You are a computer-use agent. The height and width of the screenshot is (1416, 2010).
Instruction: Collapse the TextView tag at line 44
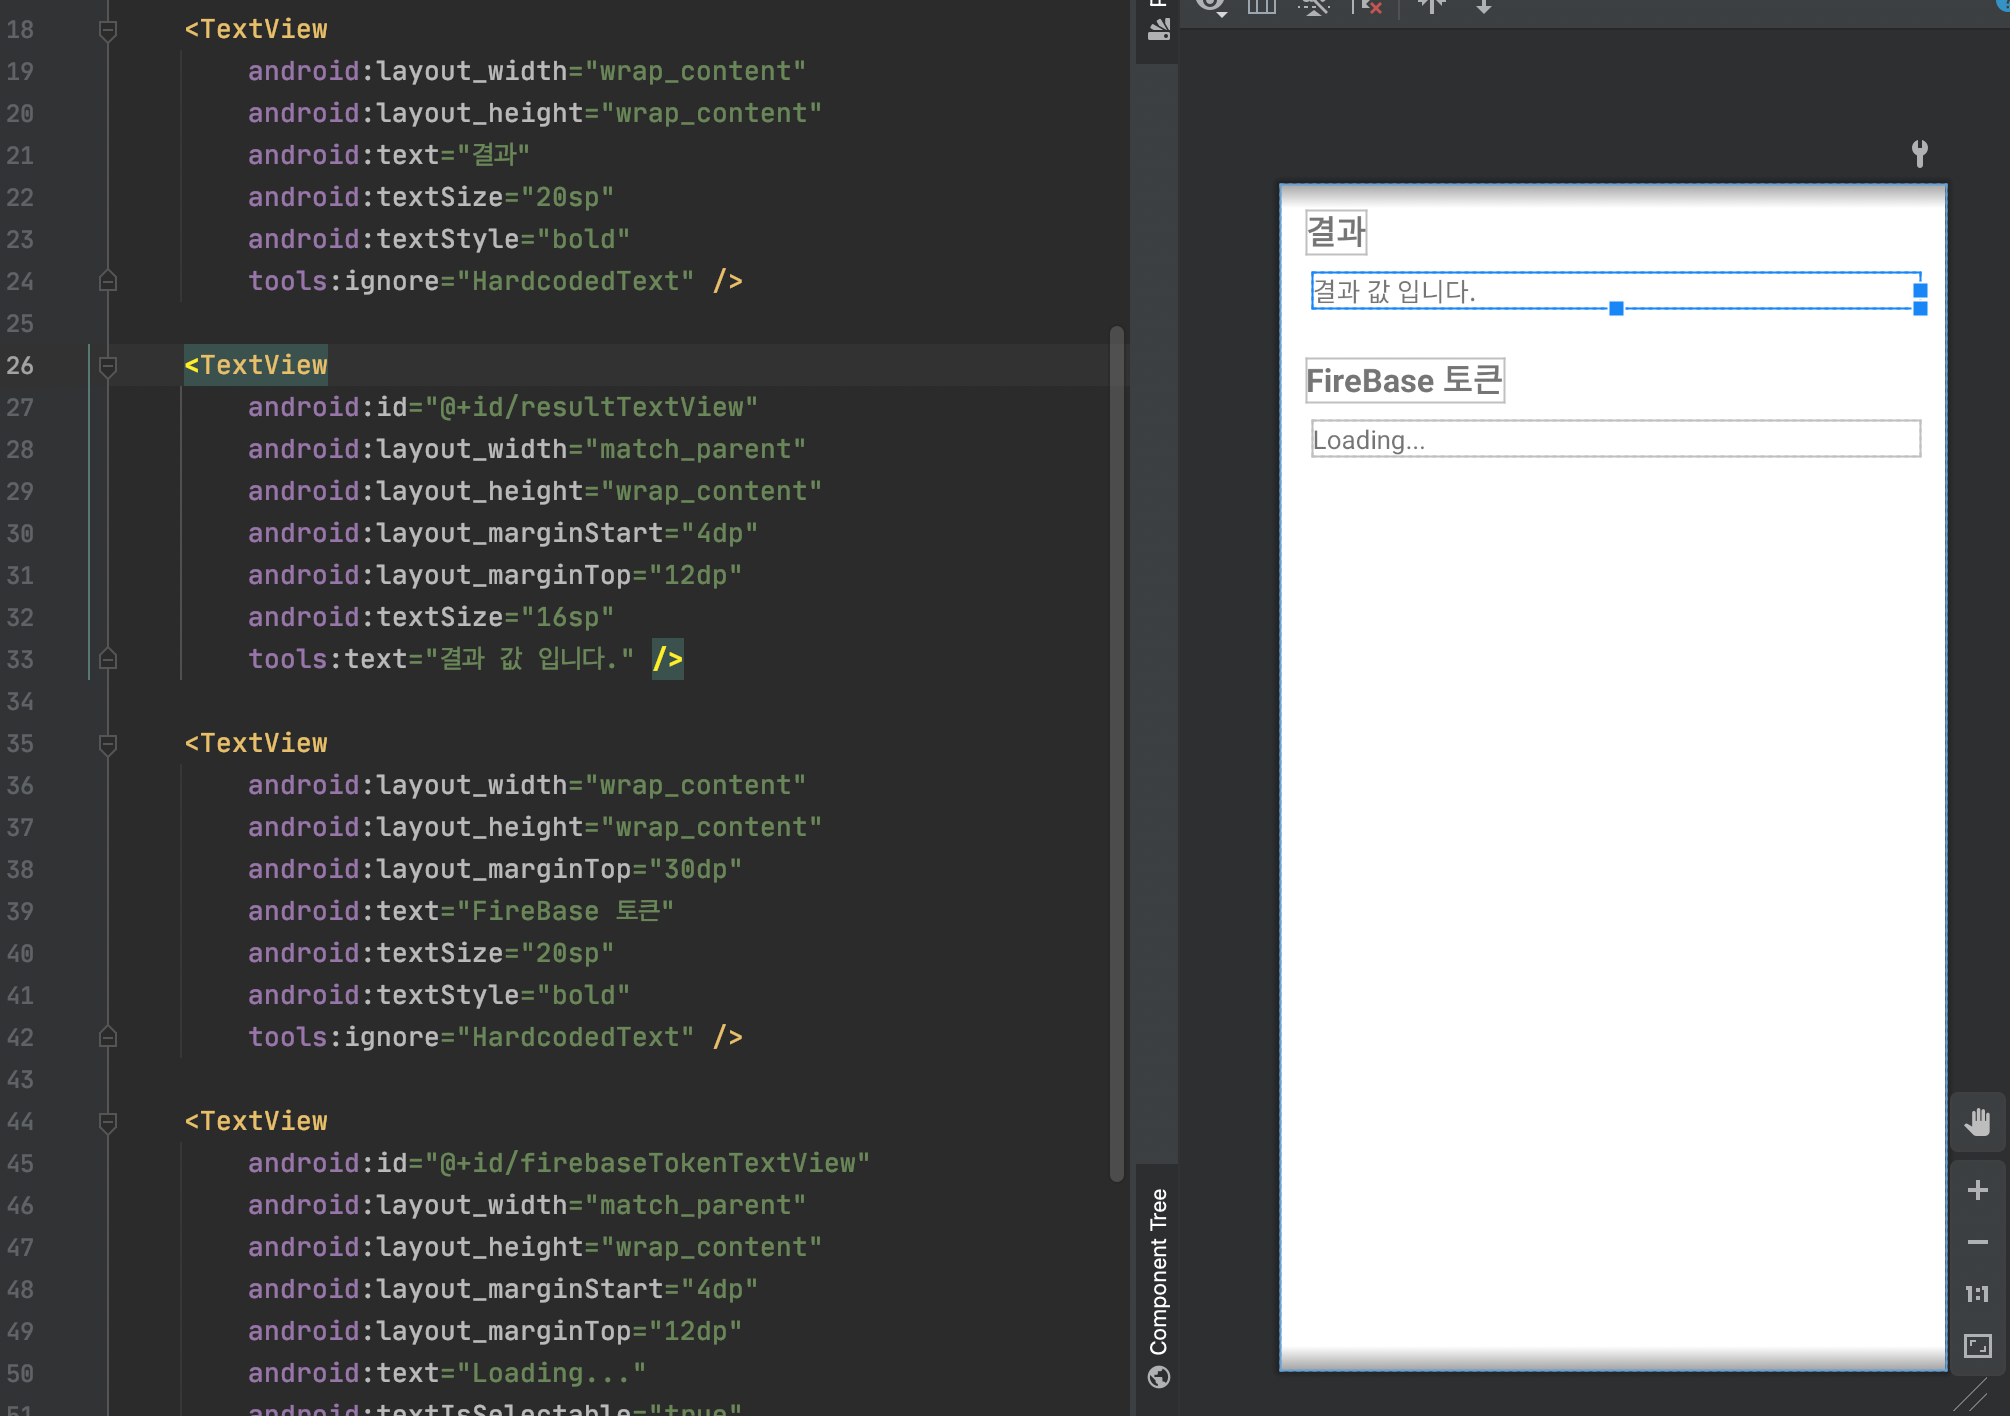pyautogui.click(x=108, y=1122)
